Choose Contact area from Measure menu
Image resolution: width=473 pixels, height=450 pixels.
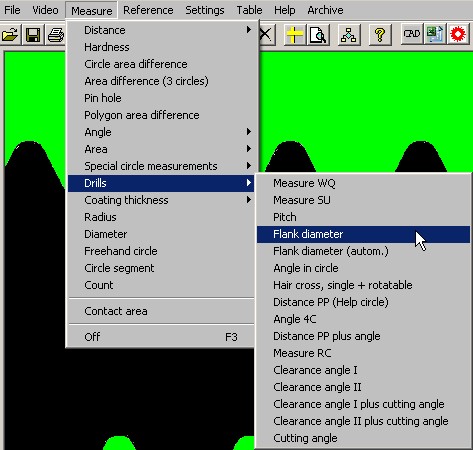(x=161, y=311)
